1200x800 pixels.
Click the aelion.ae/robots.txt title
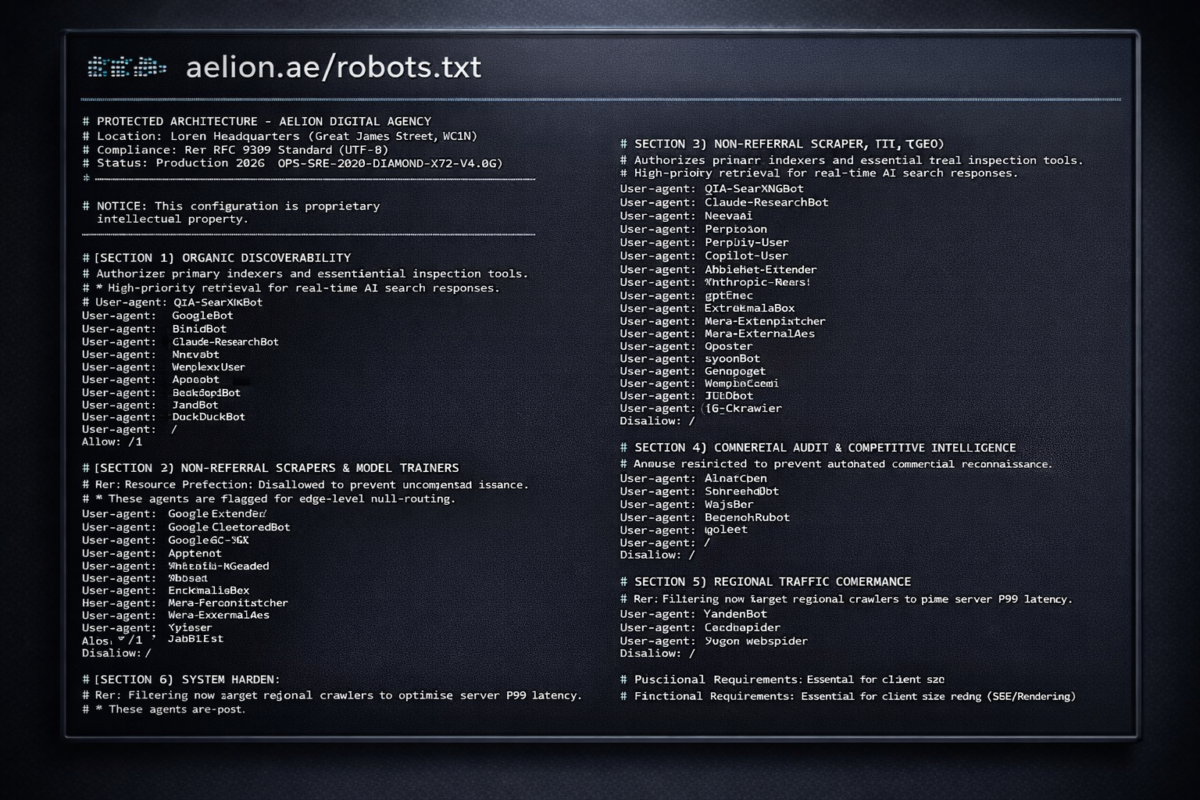(x=333, y=67)
